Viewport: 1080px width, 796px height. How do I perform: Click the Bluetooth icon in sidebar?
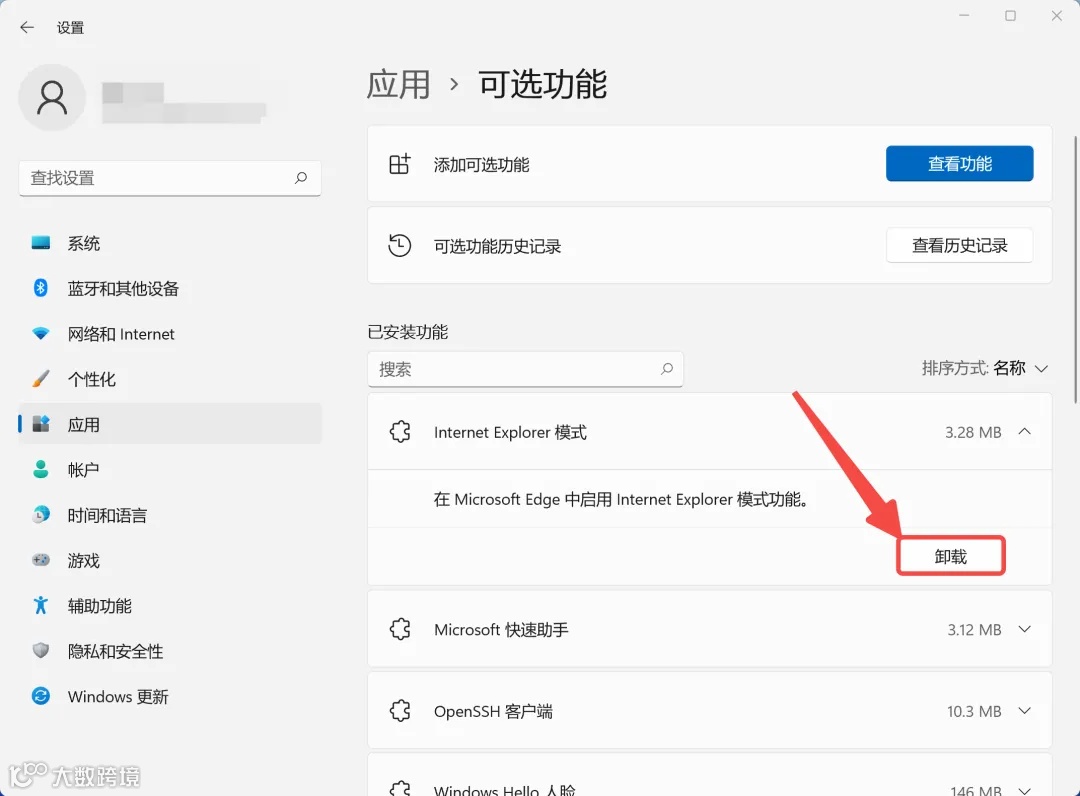41,288
